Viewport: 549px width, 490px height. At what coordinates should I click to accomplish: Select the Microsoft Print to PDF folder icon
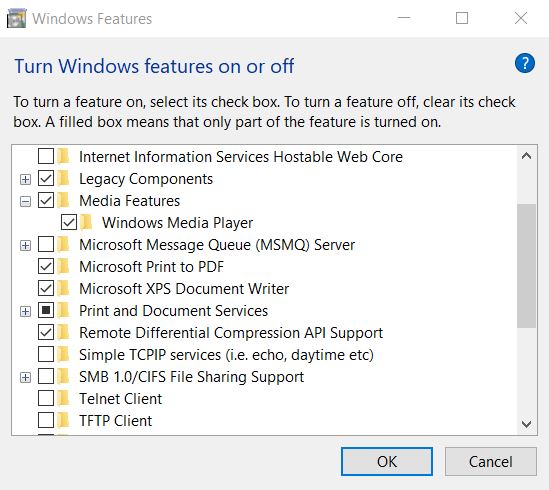click(63, 267)
